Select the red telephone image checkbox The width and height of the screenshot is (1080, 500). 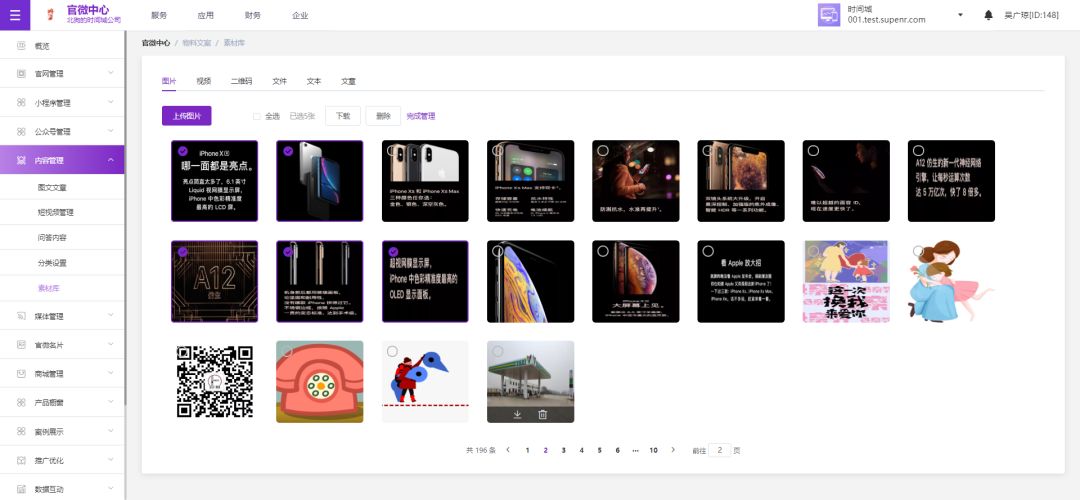coord(287,351)
